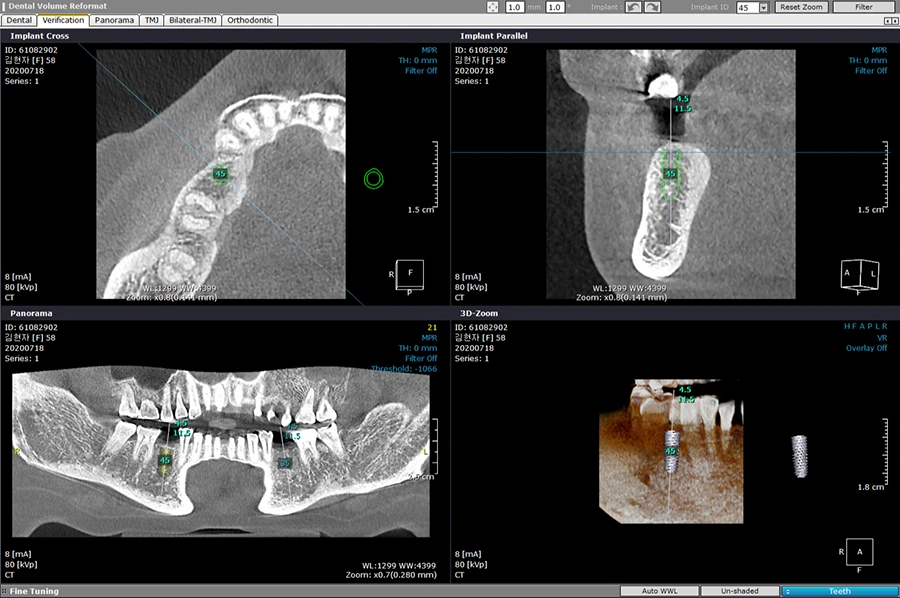900x598 pixels.
Task: Select implant 45 marker in Implant Cross view
Action: [x=220, y=173]
